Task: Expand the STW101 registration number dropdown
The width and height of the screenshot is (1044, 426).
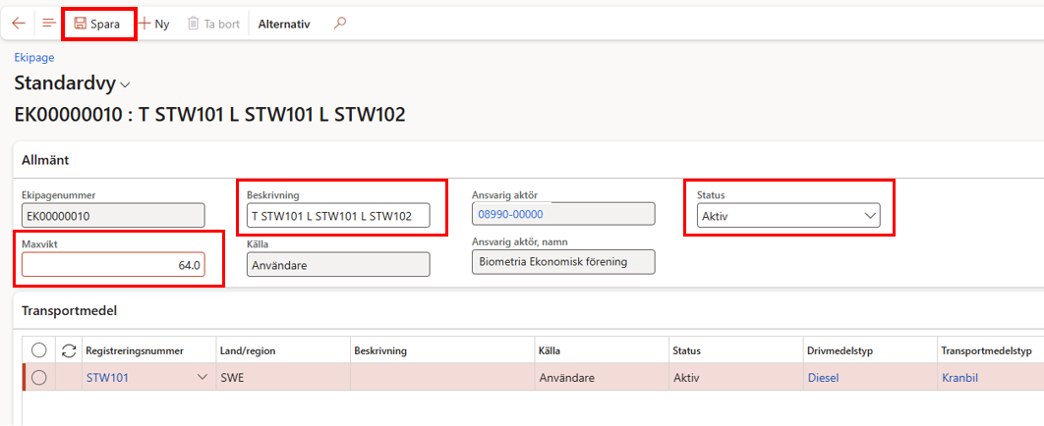Action: pyautogui.click(x=202, y=378)
